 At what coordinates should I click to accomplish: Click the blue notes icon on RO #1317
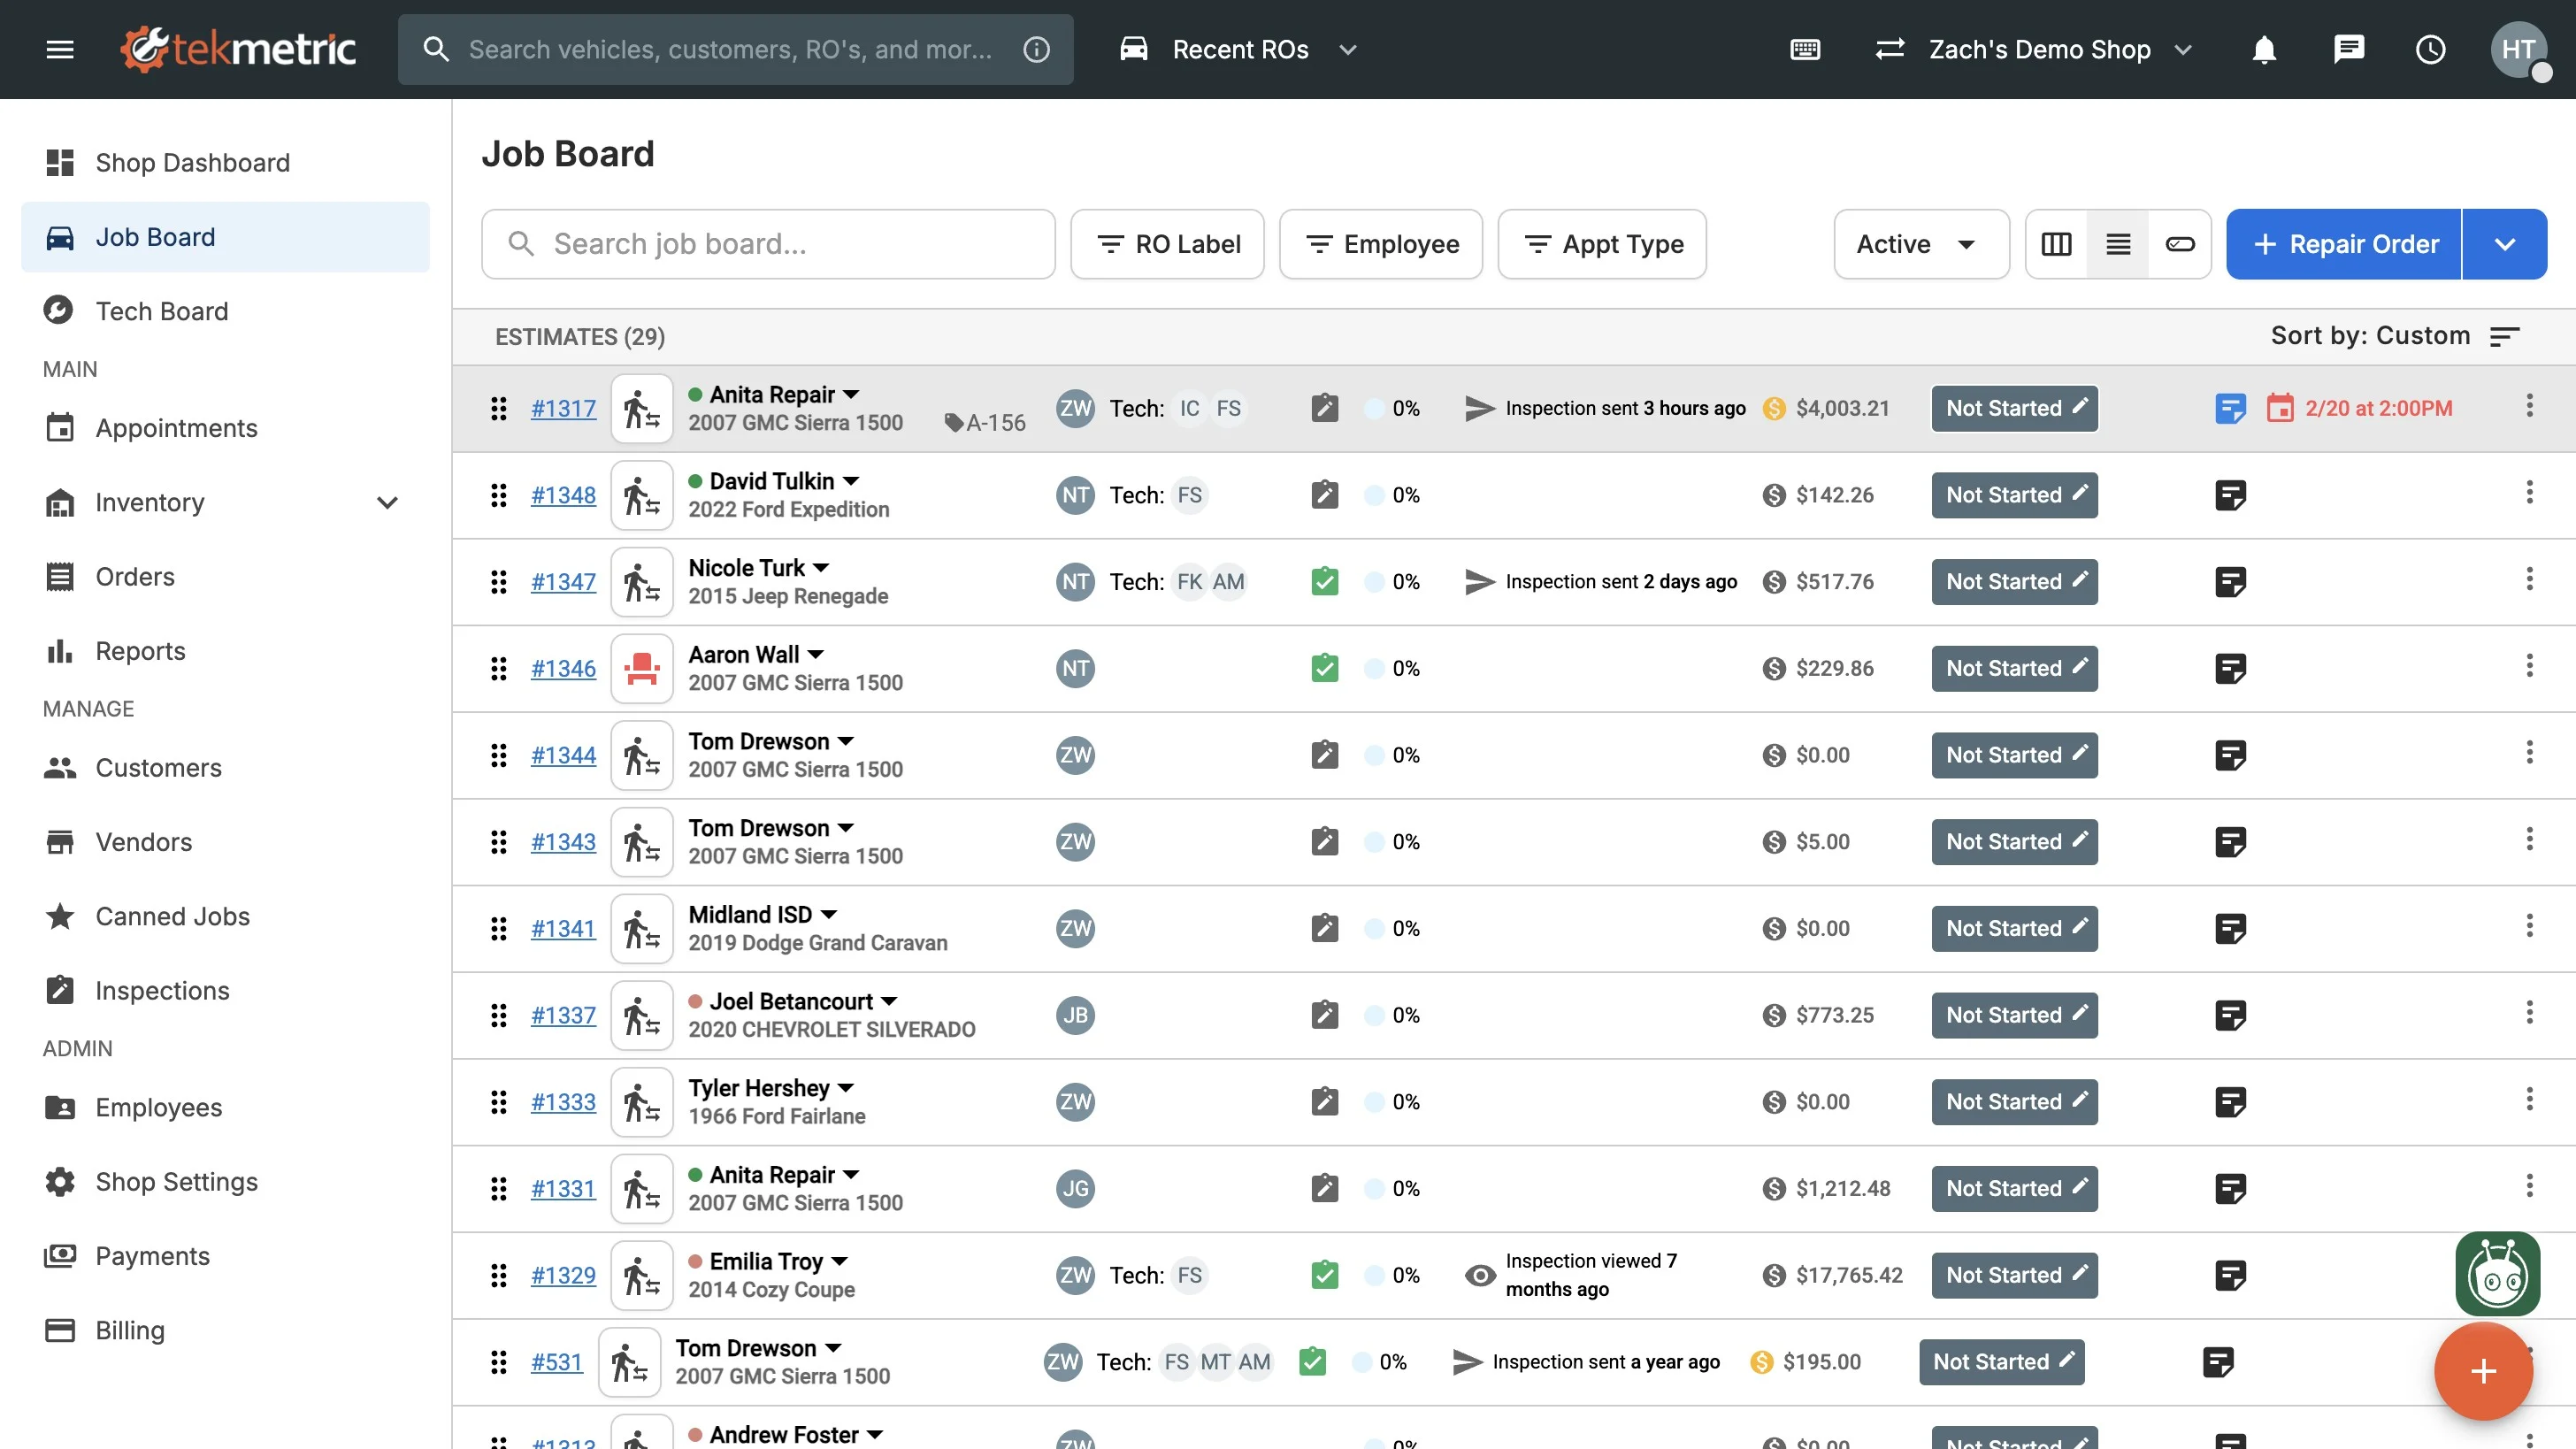click(2230, 408)
